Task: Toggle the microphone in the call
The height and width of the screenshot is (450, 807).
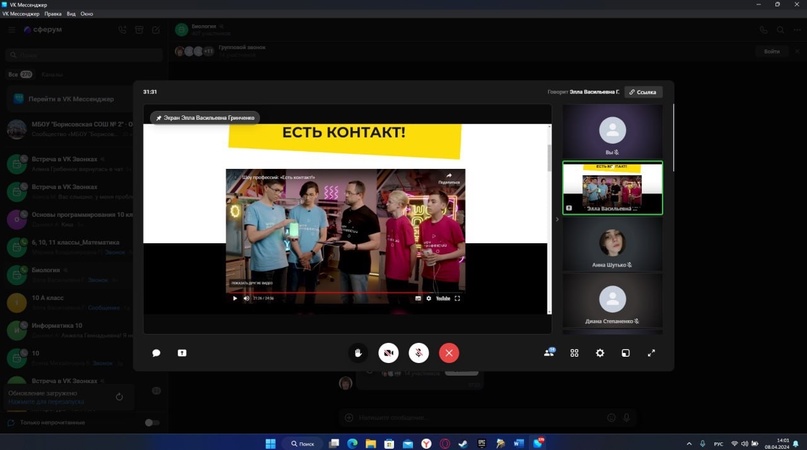Action: tap(419, 353)
